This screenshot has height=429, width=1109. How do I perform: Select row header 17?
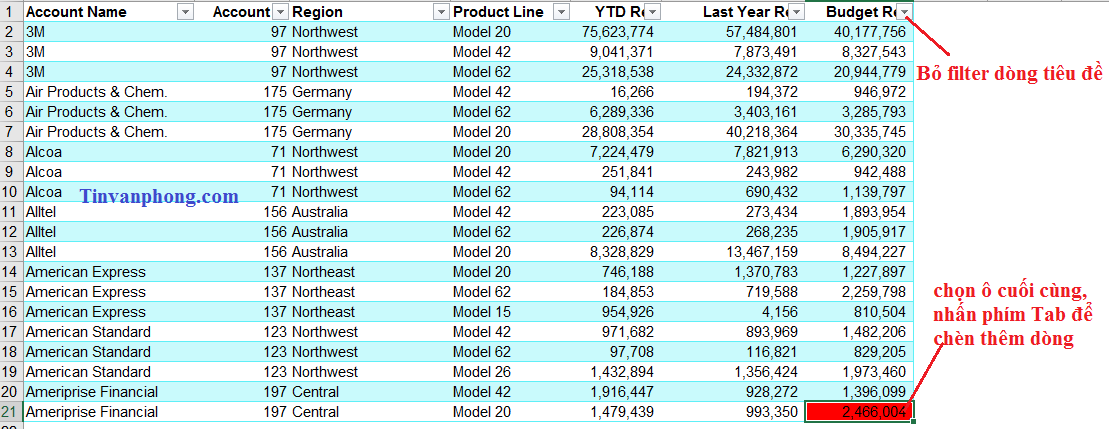click(11, 332)
